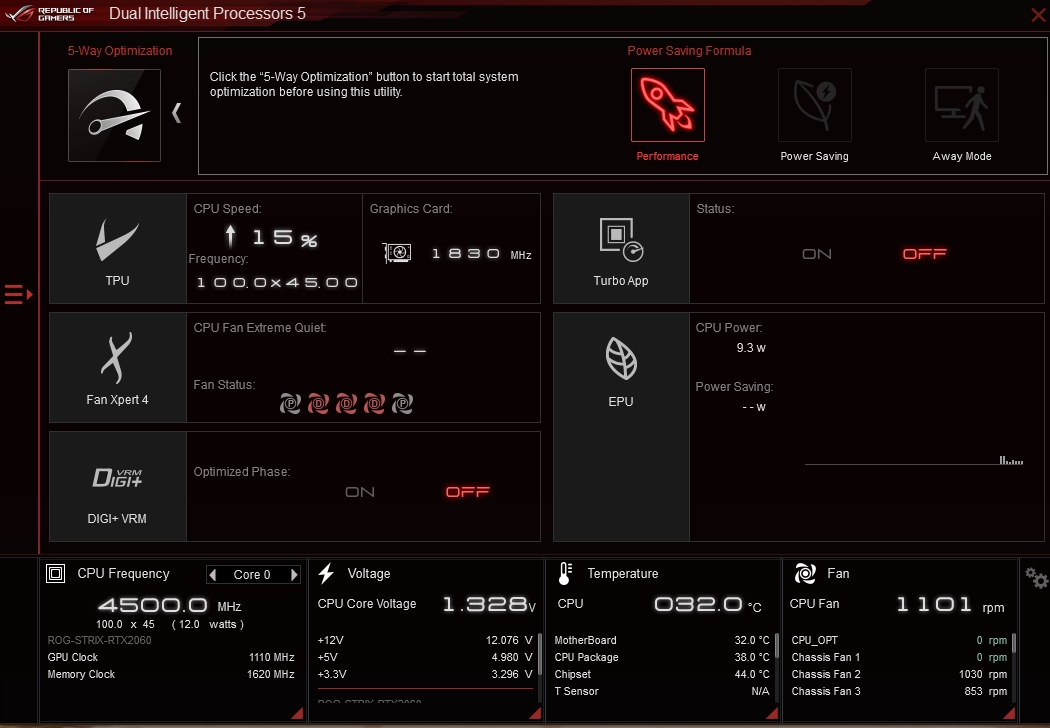This screenshot has width=1050, height=728.
Task: Open monitor settings gears icon
Action: coord(1036,577)
